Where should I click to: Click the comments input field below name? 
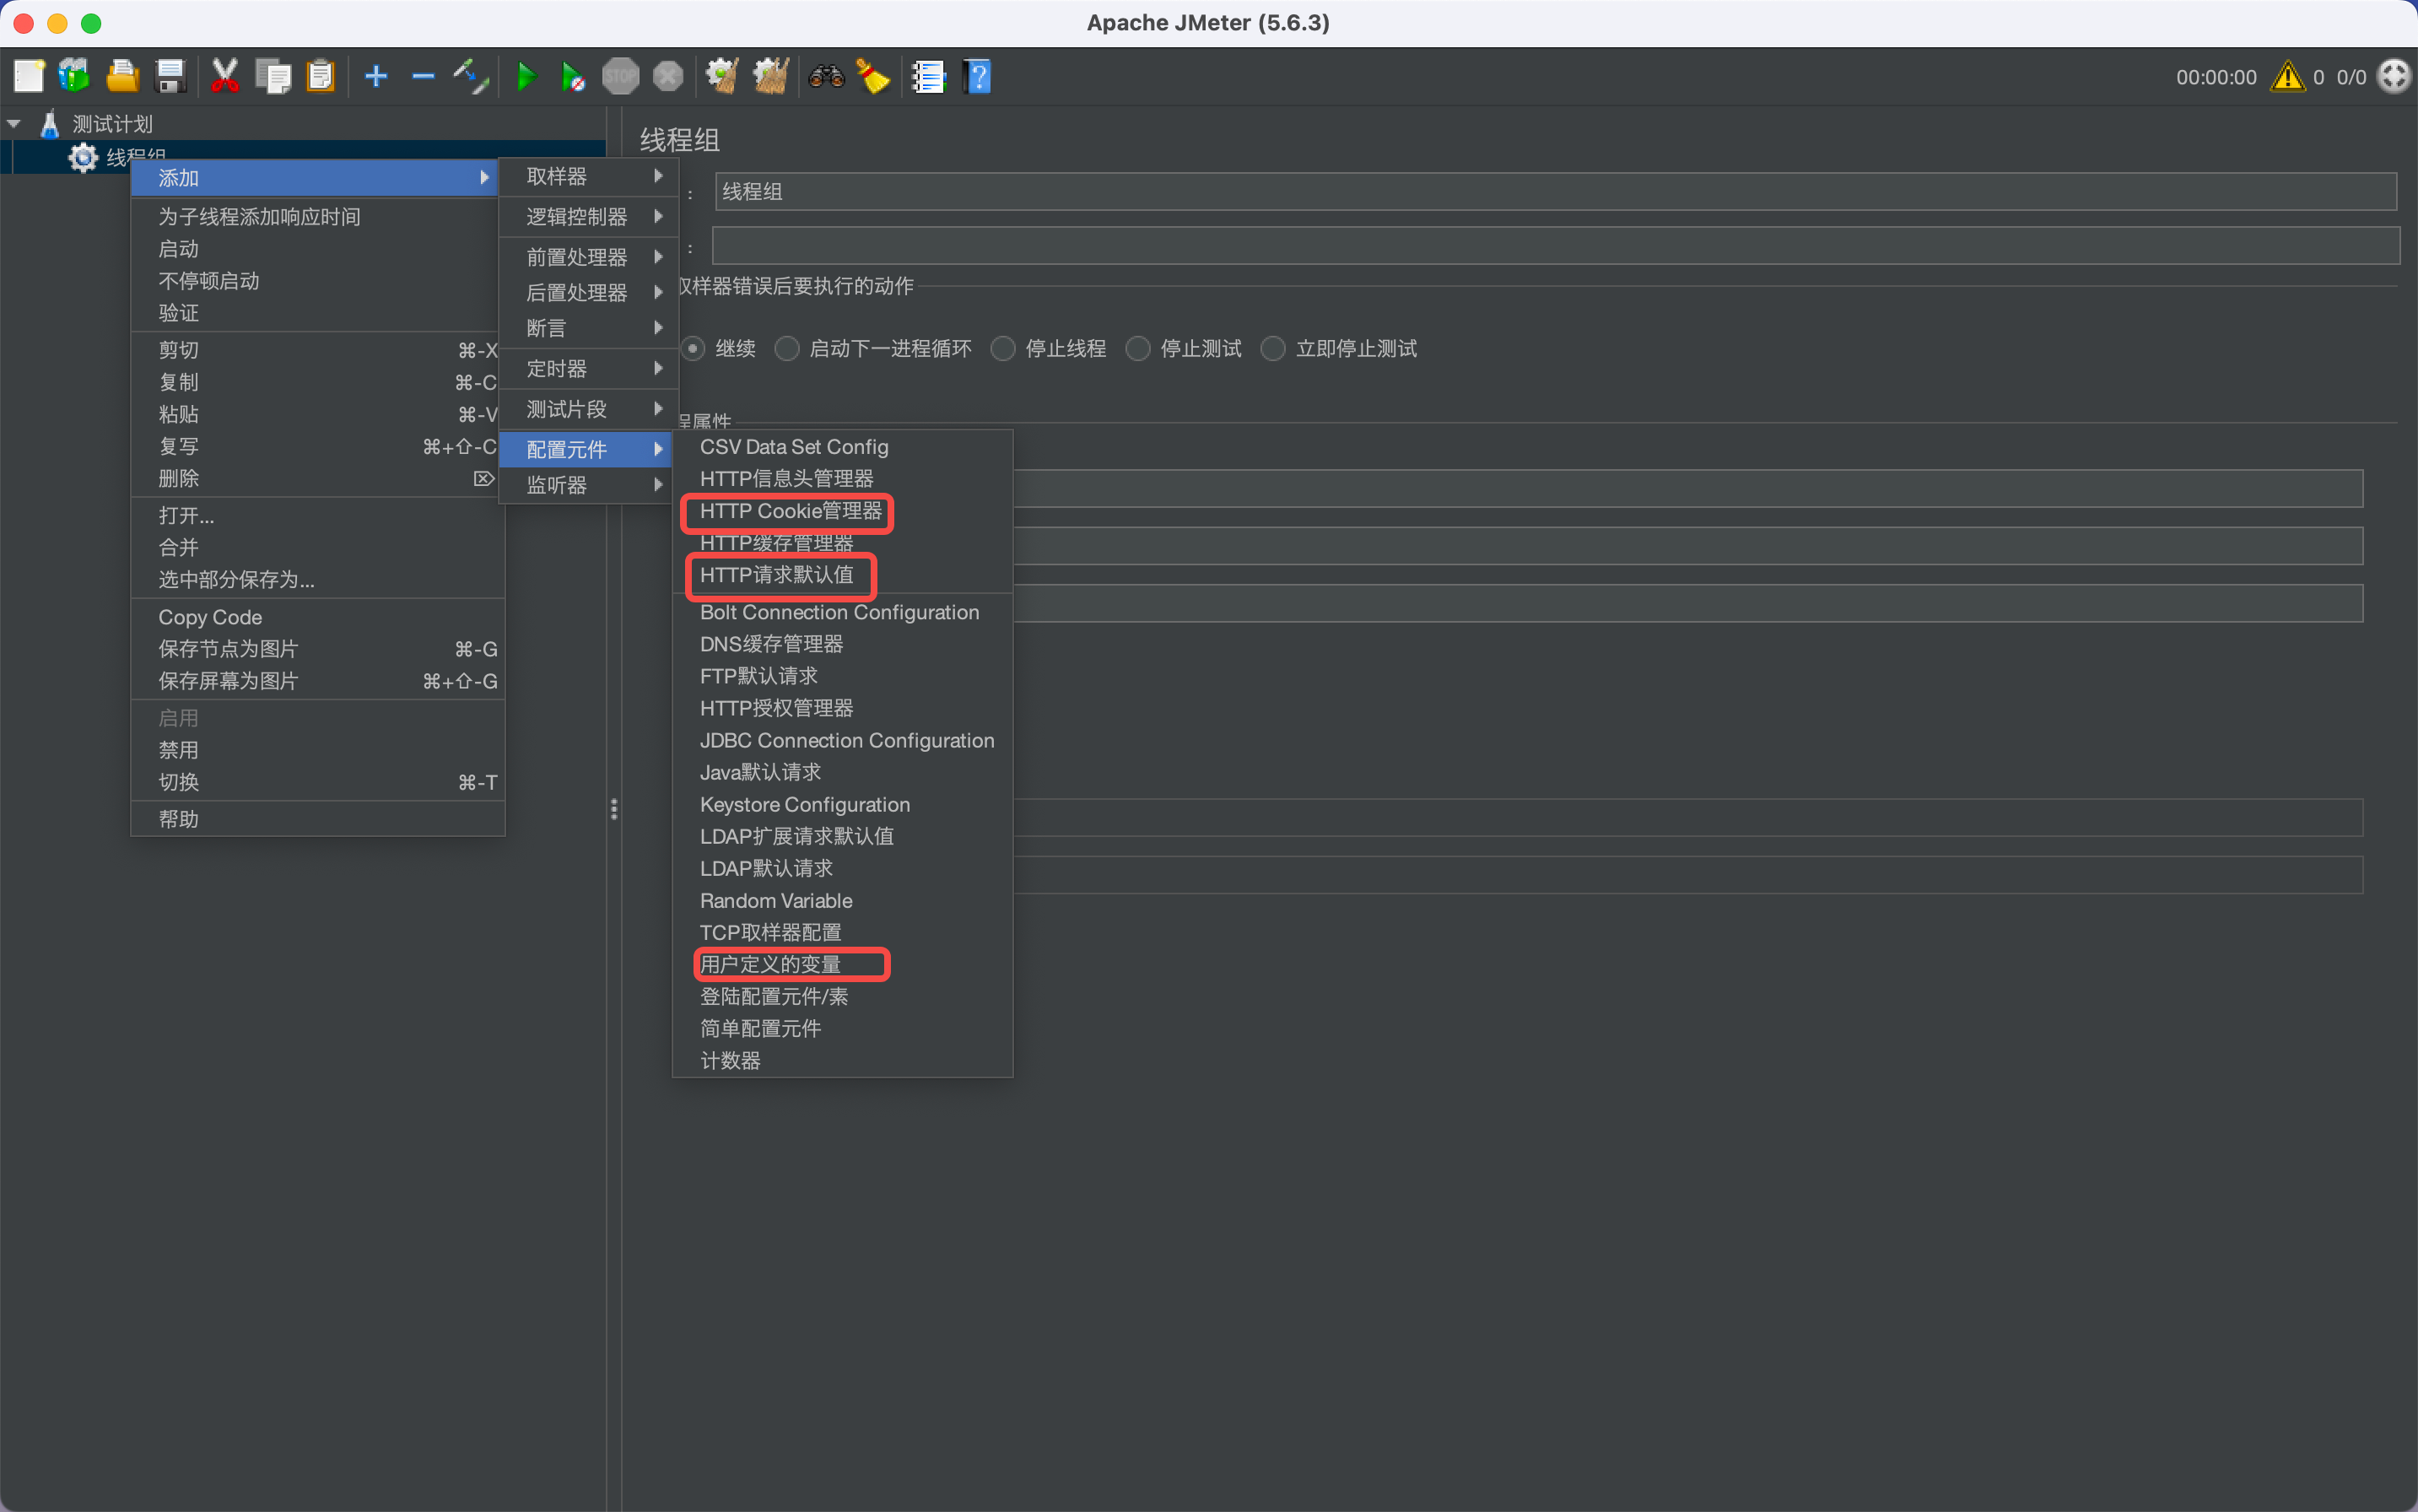click(x=1555, y=245)
